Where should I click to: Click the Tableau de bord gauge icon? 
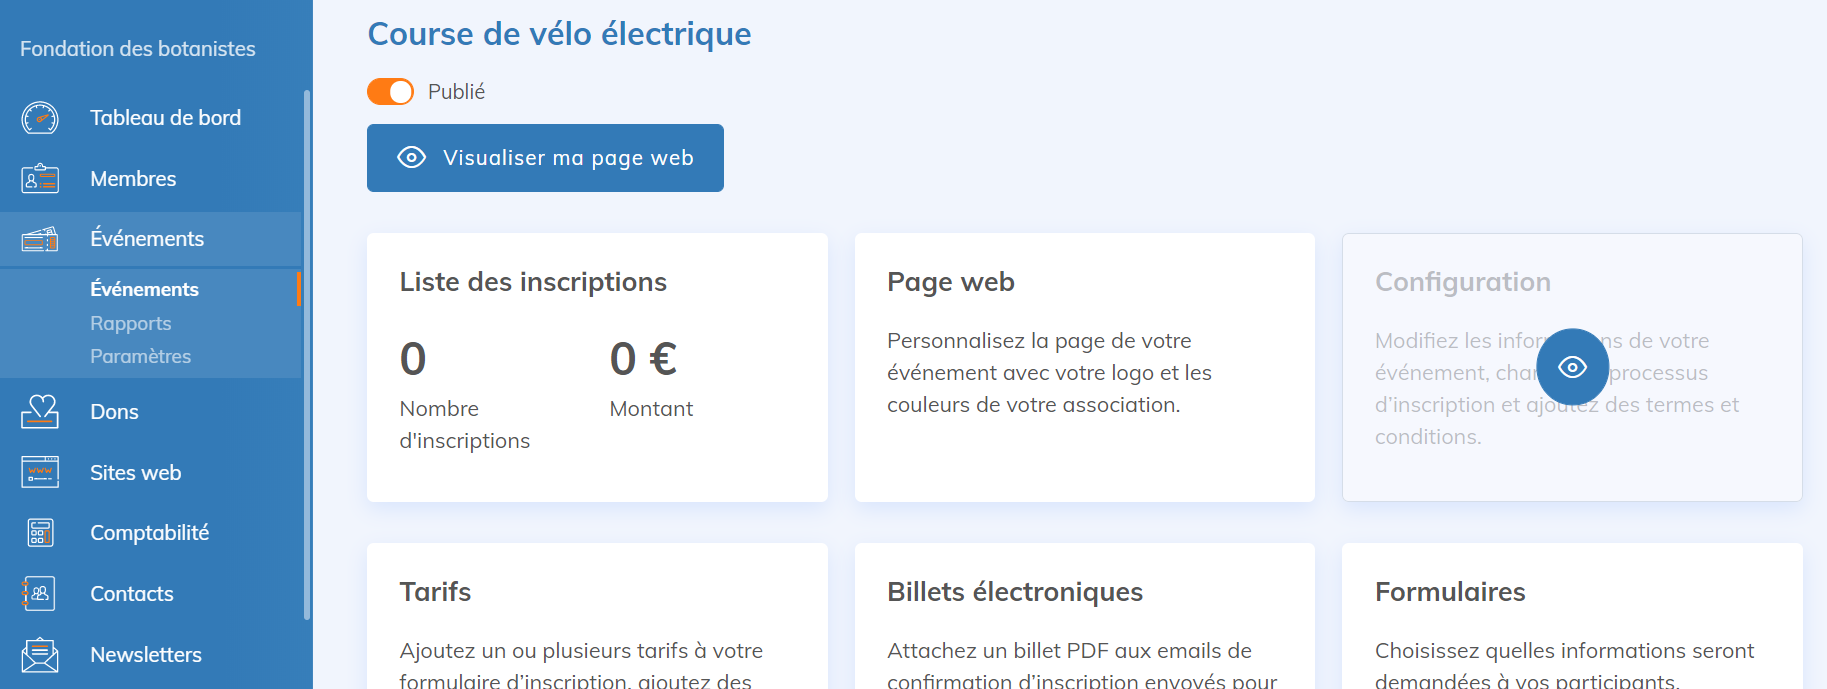40,118
